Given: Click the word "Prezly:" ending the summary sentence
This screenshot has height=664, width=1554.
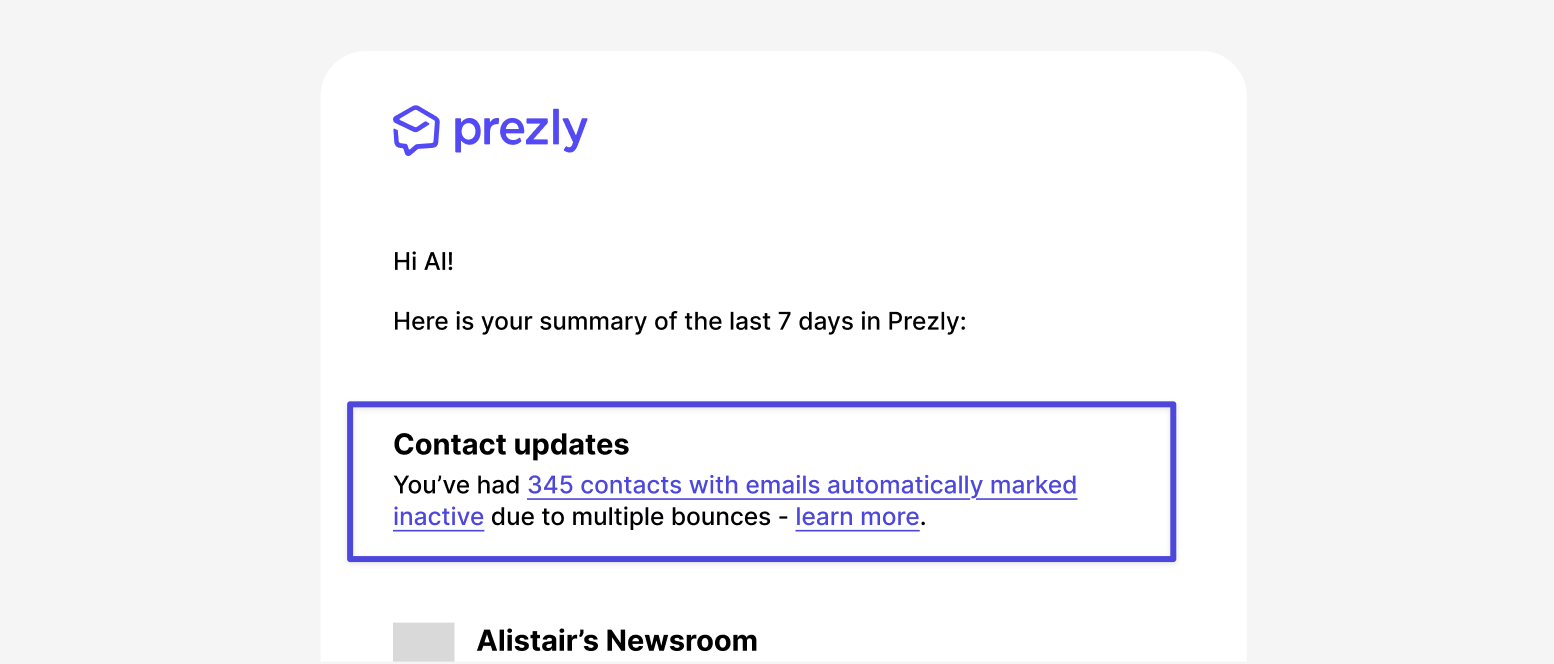Looking at the screenshot, I should 927,322.
